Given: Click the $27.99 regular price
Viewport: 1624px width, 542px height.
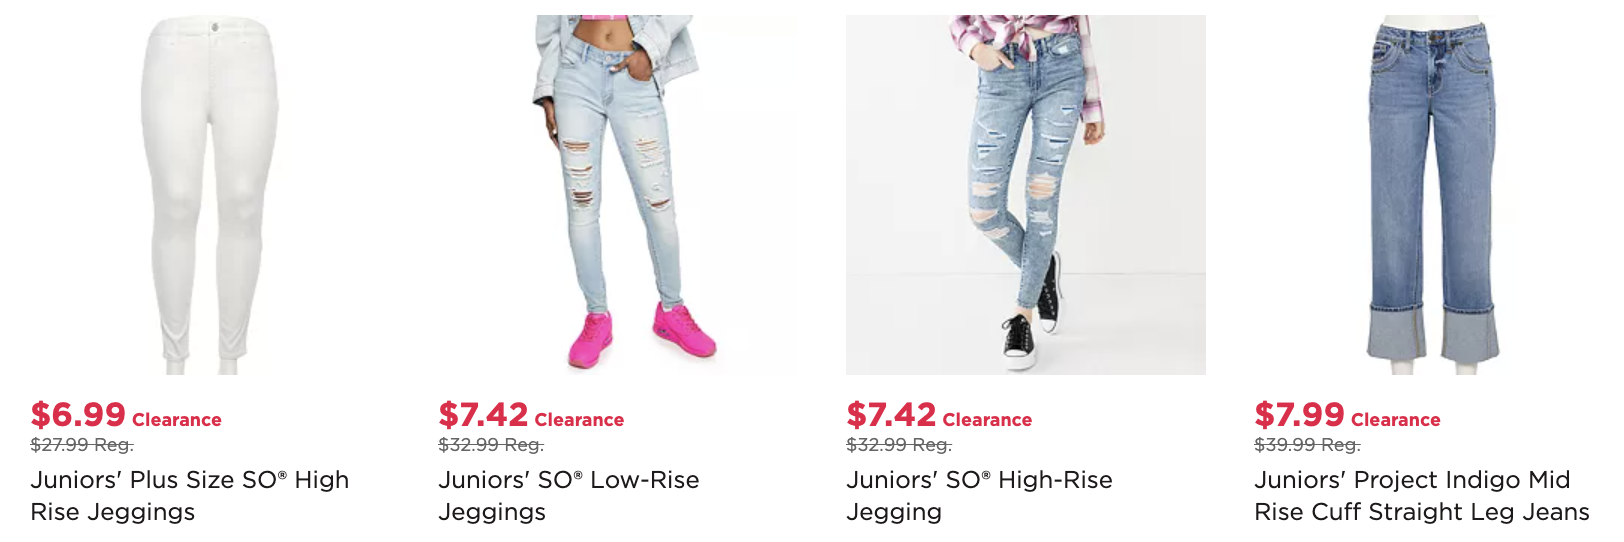Looking at the screenshot, I should tap(82, 445).
